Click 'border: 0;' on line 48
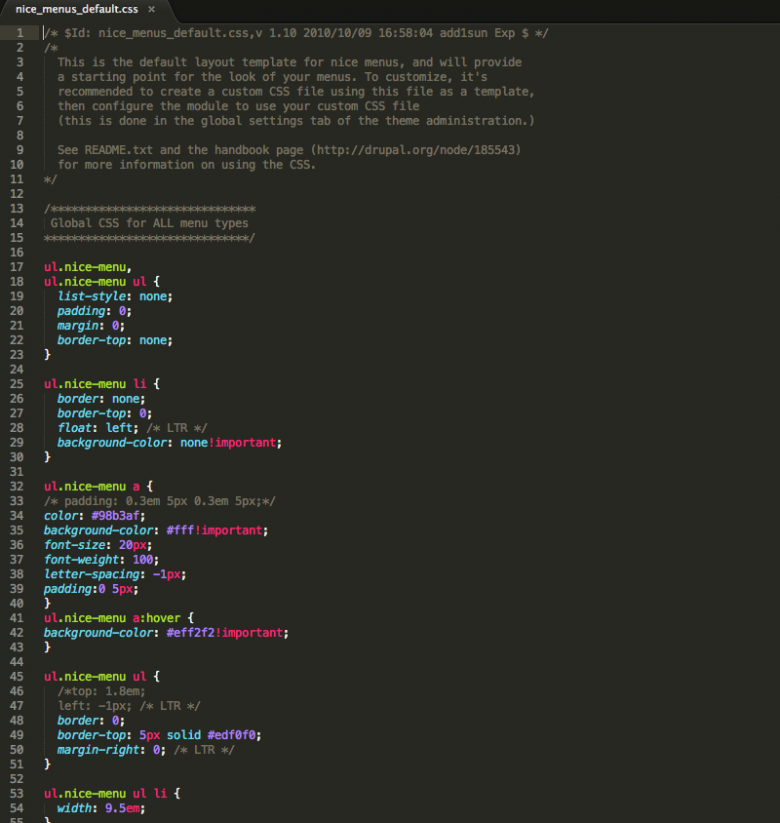The width and height of the screenshot is (780, 823). point(91,721)
